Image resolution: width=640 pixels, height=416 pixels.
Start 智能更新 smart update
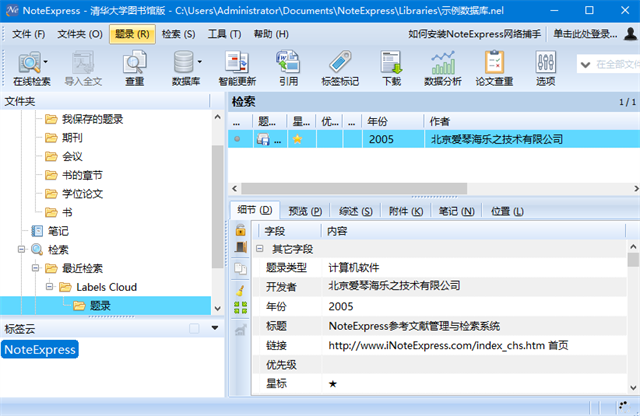tap(237, 69)
